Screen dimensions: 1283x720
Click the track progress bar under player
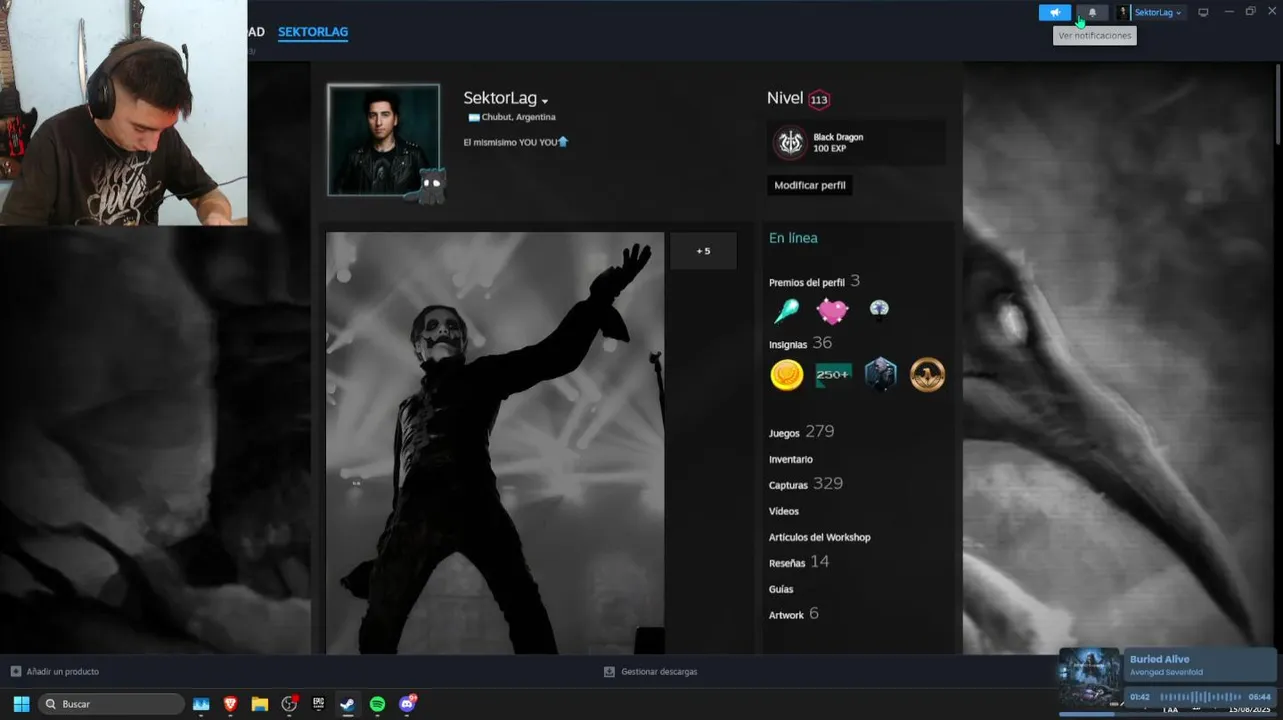click(1167, 714)
